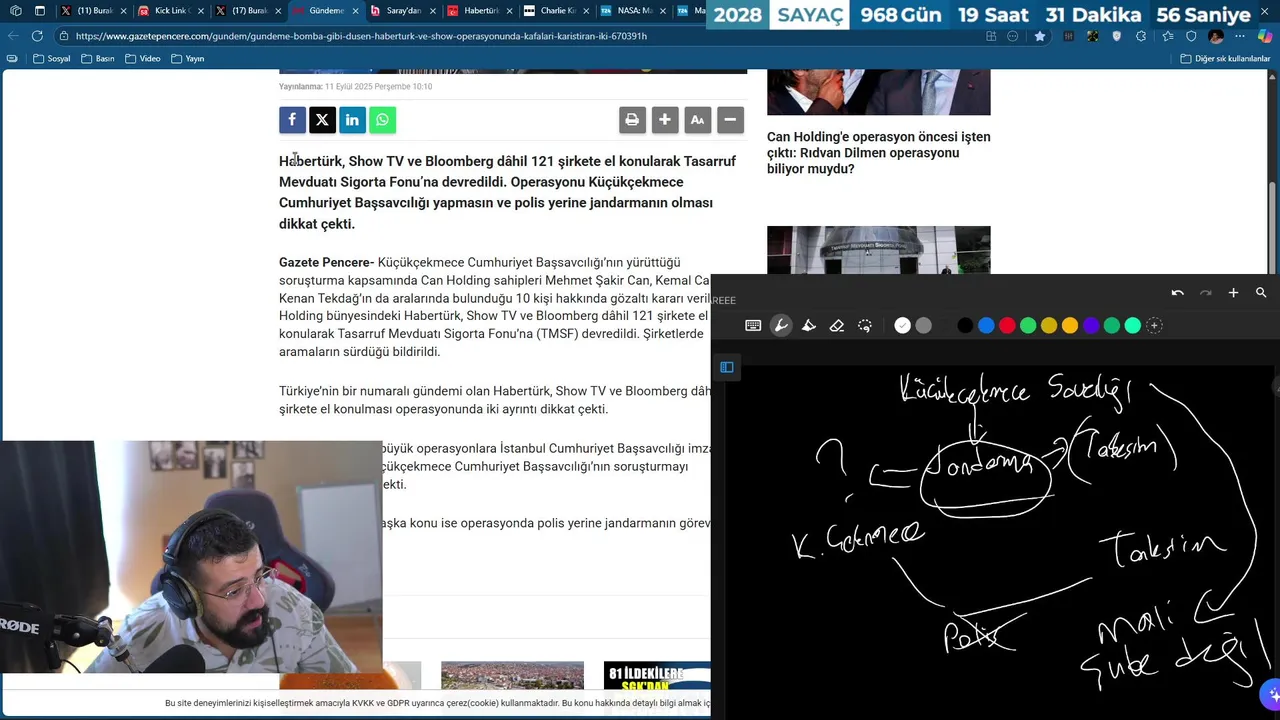1280x720 pixels.
Task: Add a new page with the plus icon in whiteboard
Action: tap(1233, 293)
